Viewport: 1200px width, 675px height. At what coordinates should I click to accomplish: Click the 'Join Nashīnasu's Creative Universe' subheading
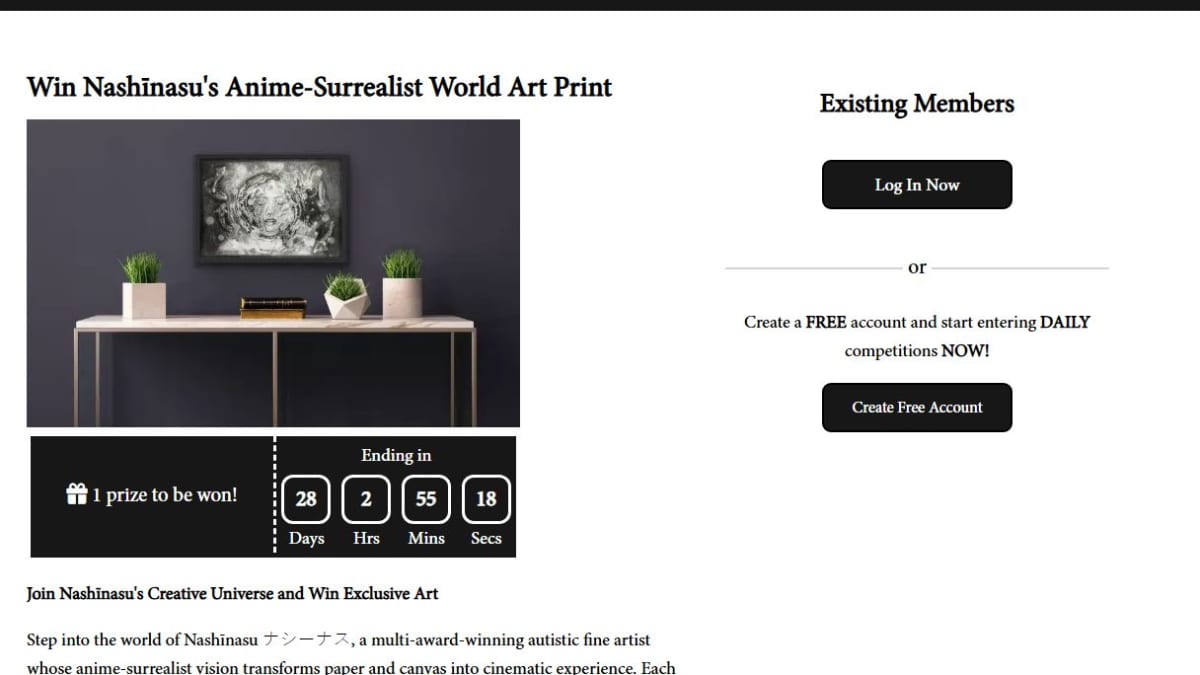pos(232,593)
